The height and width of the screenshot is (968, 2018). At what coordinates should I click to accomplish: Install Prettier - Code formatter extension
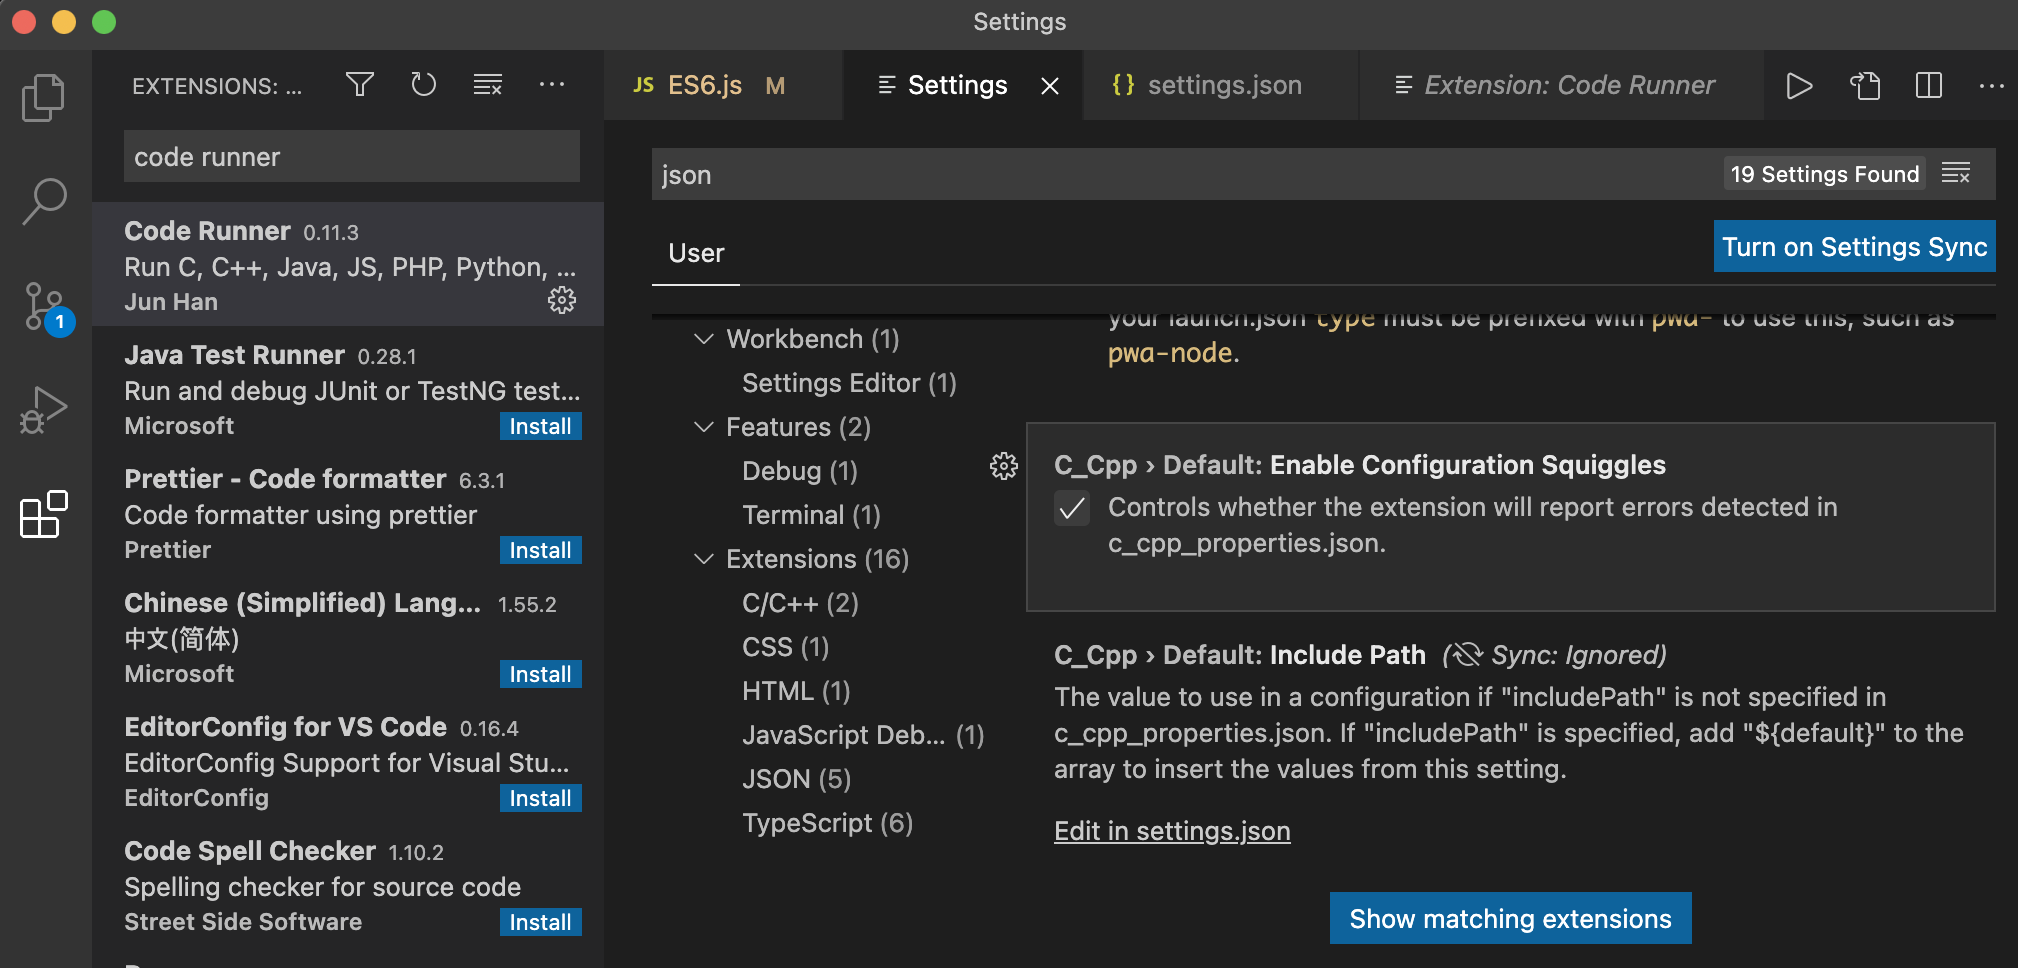[x=540, y=550]
